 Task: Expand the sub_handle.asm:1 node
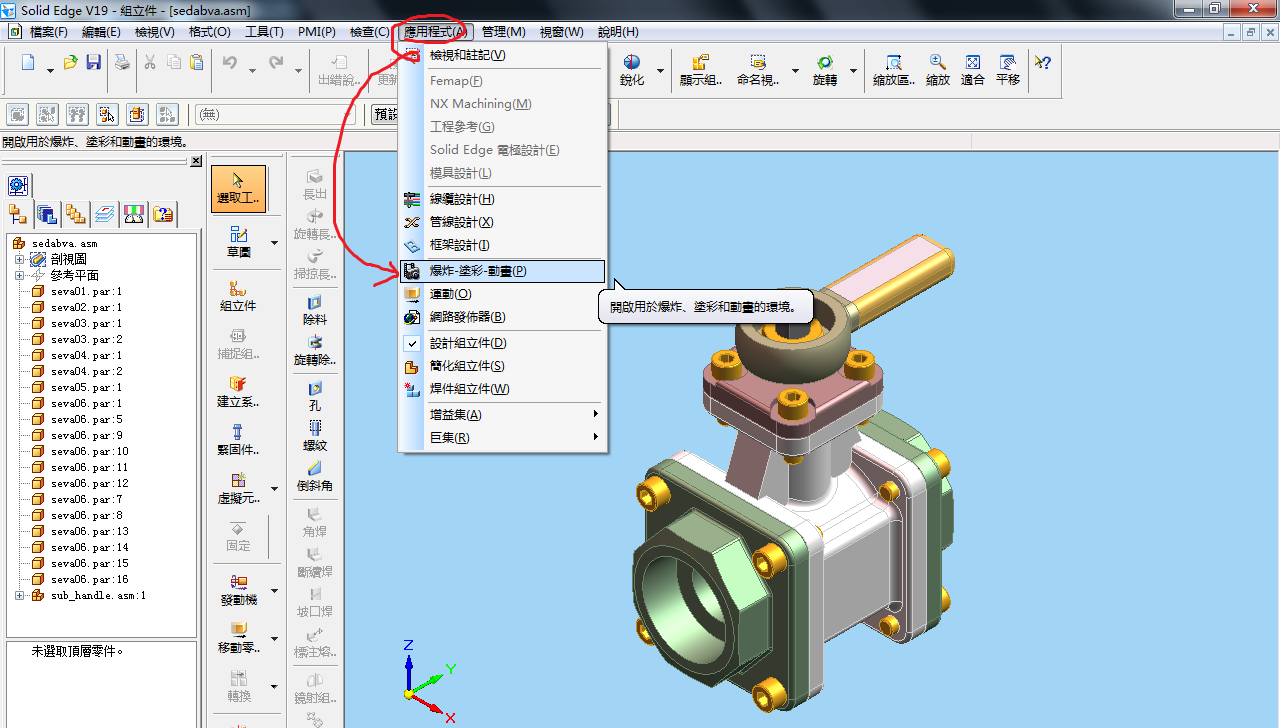(19, 596)
